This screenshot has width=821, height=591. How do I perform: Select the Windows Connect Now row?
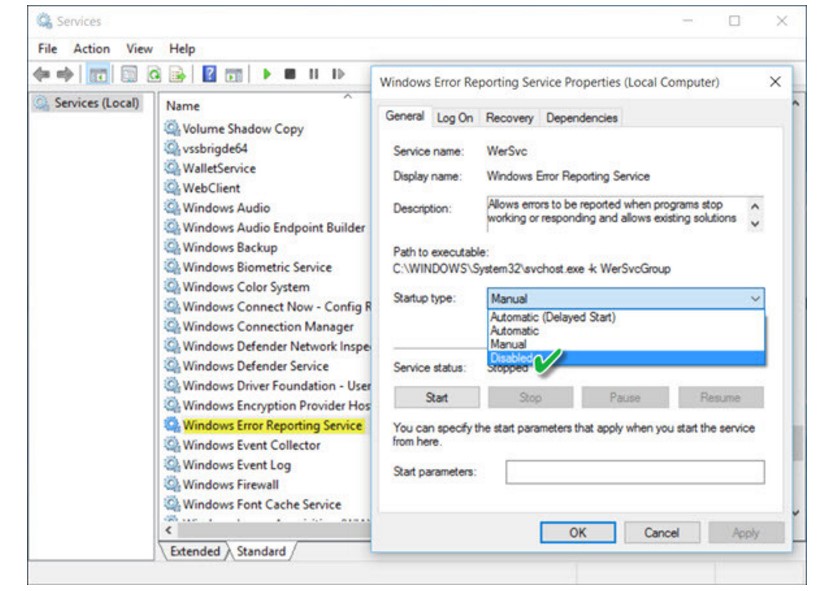tap(267, 306)
